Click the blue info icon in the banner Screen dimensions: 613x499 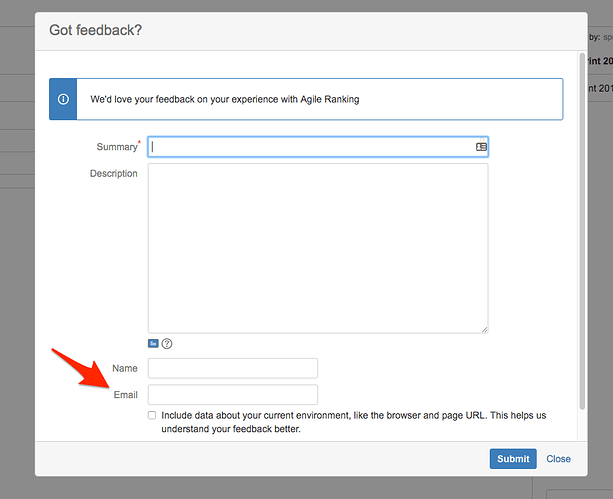click(63, 100)
